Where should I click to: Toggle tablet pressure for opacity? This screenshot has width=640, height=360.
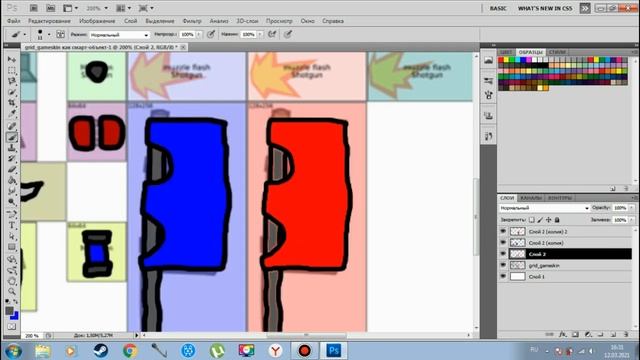pos(211,34)
